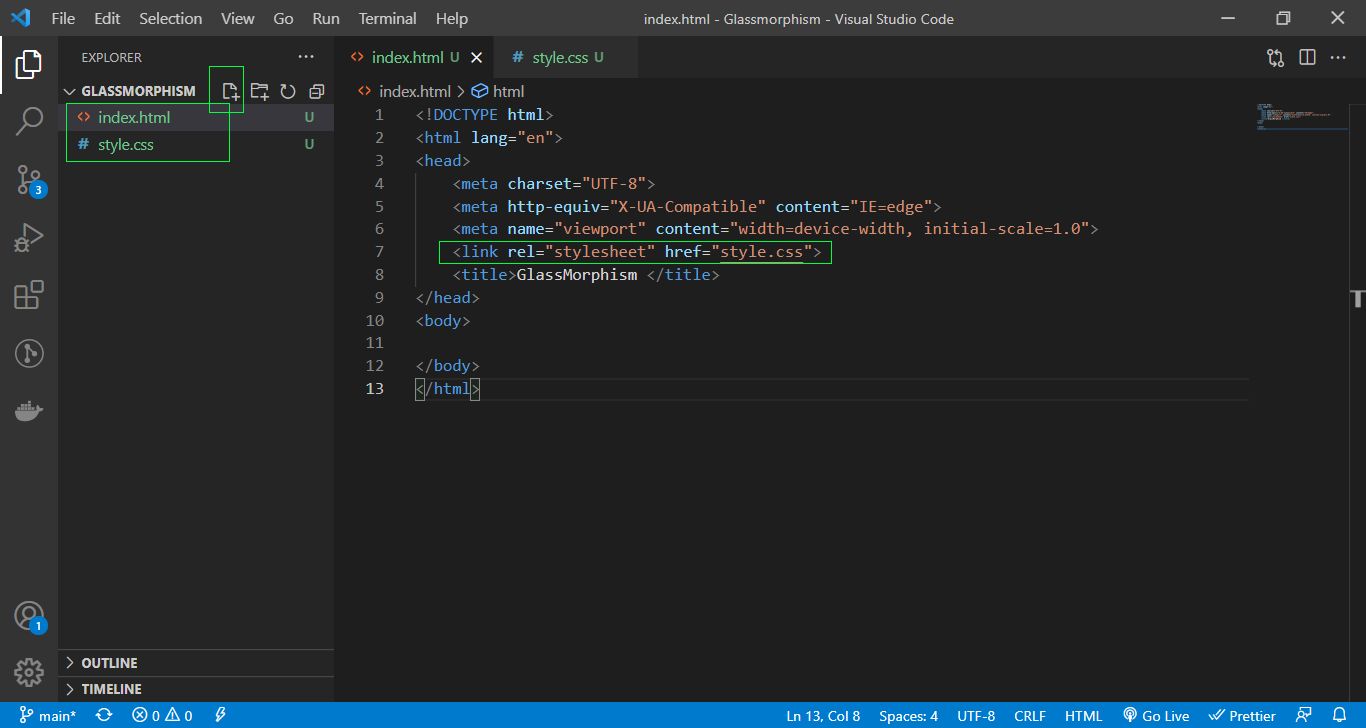Change end of line sequence CRLF

(1030, 715)
